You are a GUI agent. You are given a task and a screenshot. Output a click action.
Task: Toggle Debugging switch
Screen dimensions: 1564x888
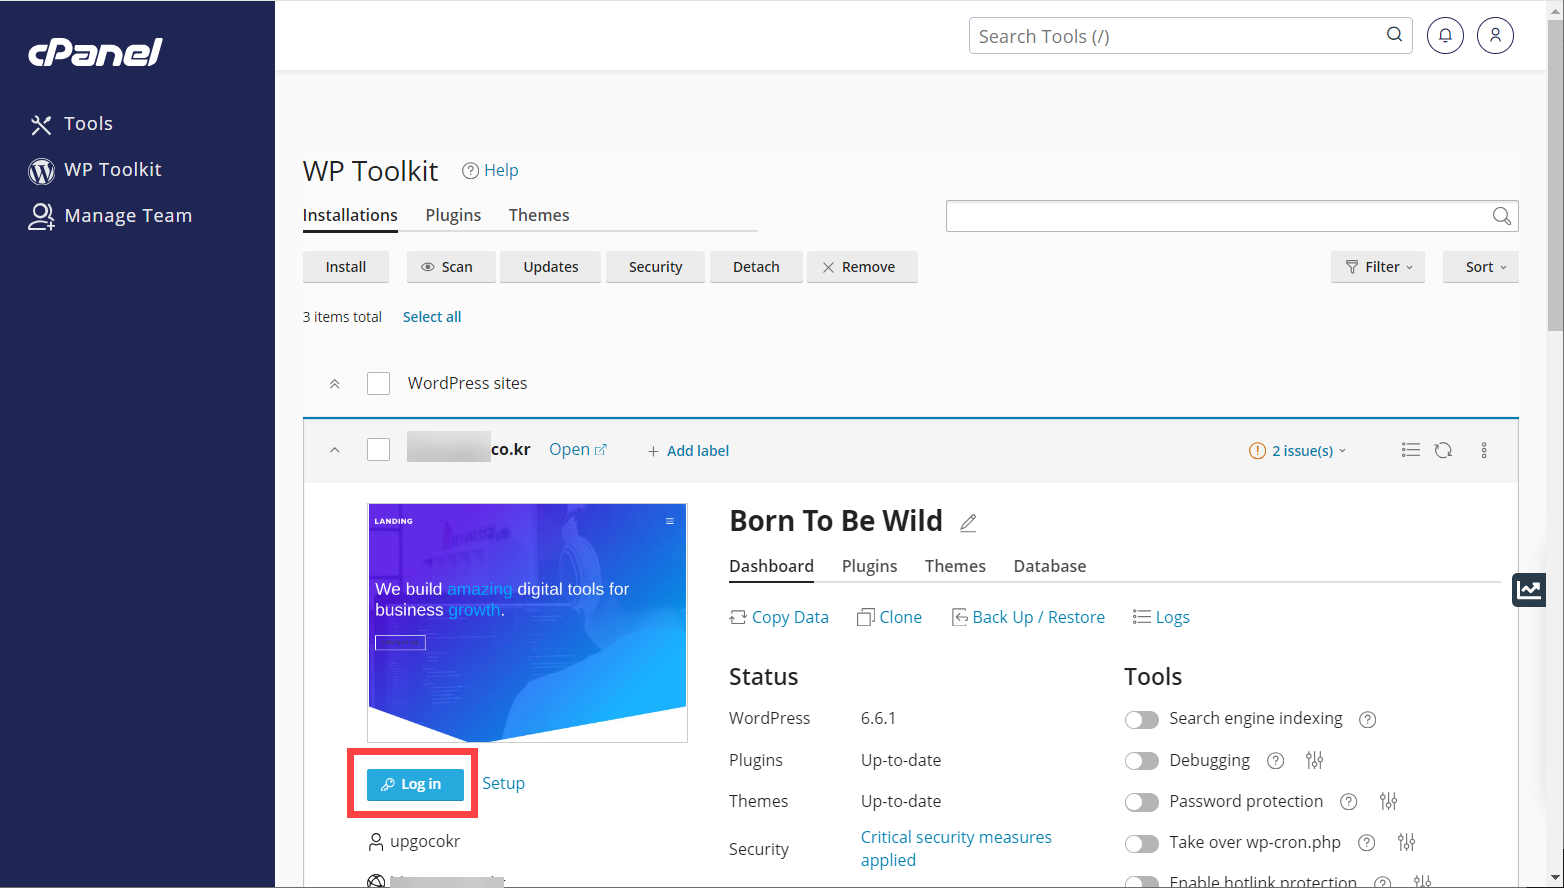pos(1141,761)
